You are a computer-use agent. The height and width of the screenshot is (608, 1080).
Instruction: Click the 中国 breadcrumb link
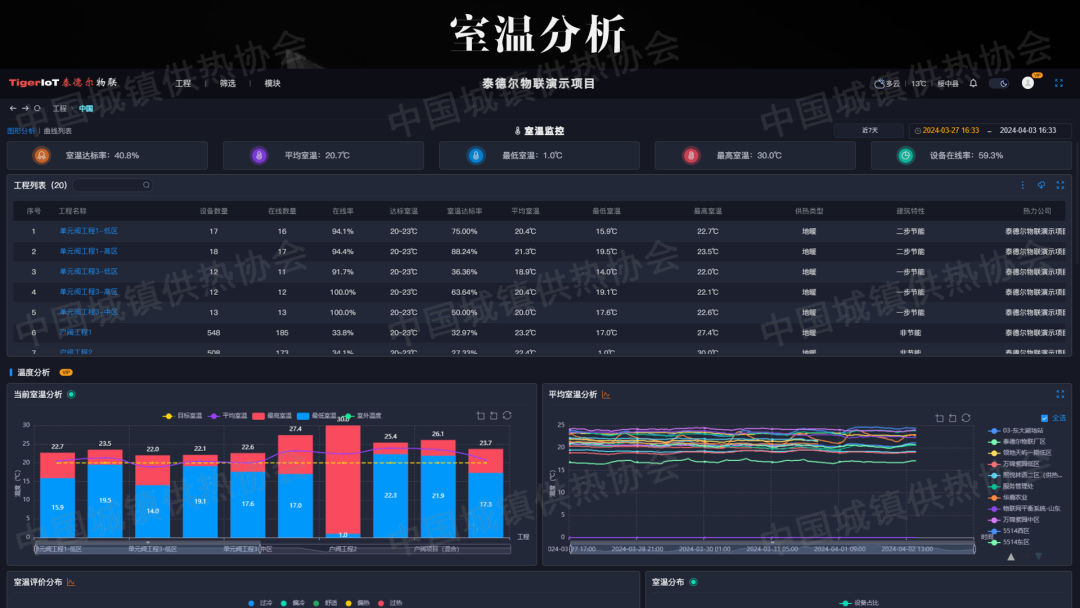[x=85, y=108]
